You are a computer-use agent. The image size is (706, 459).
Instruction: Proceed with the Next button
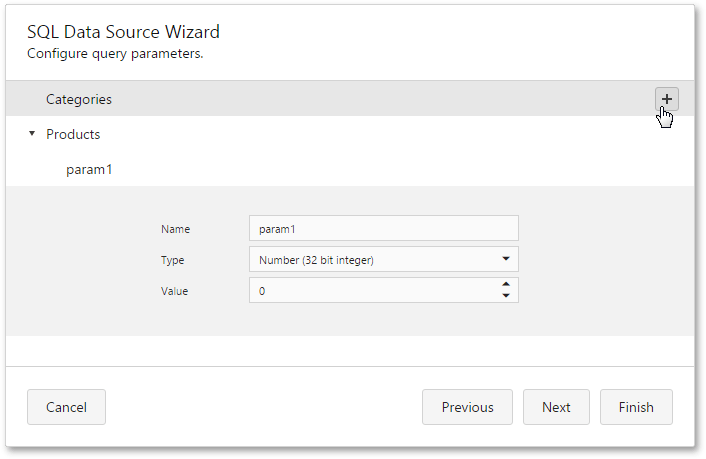tap(556, 407)
